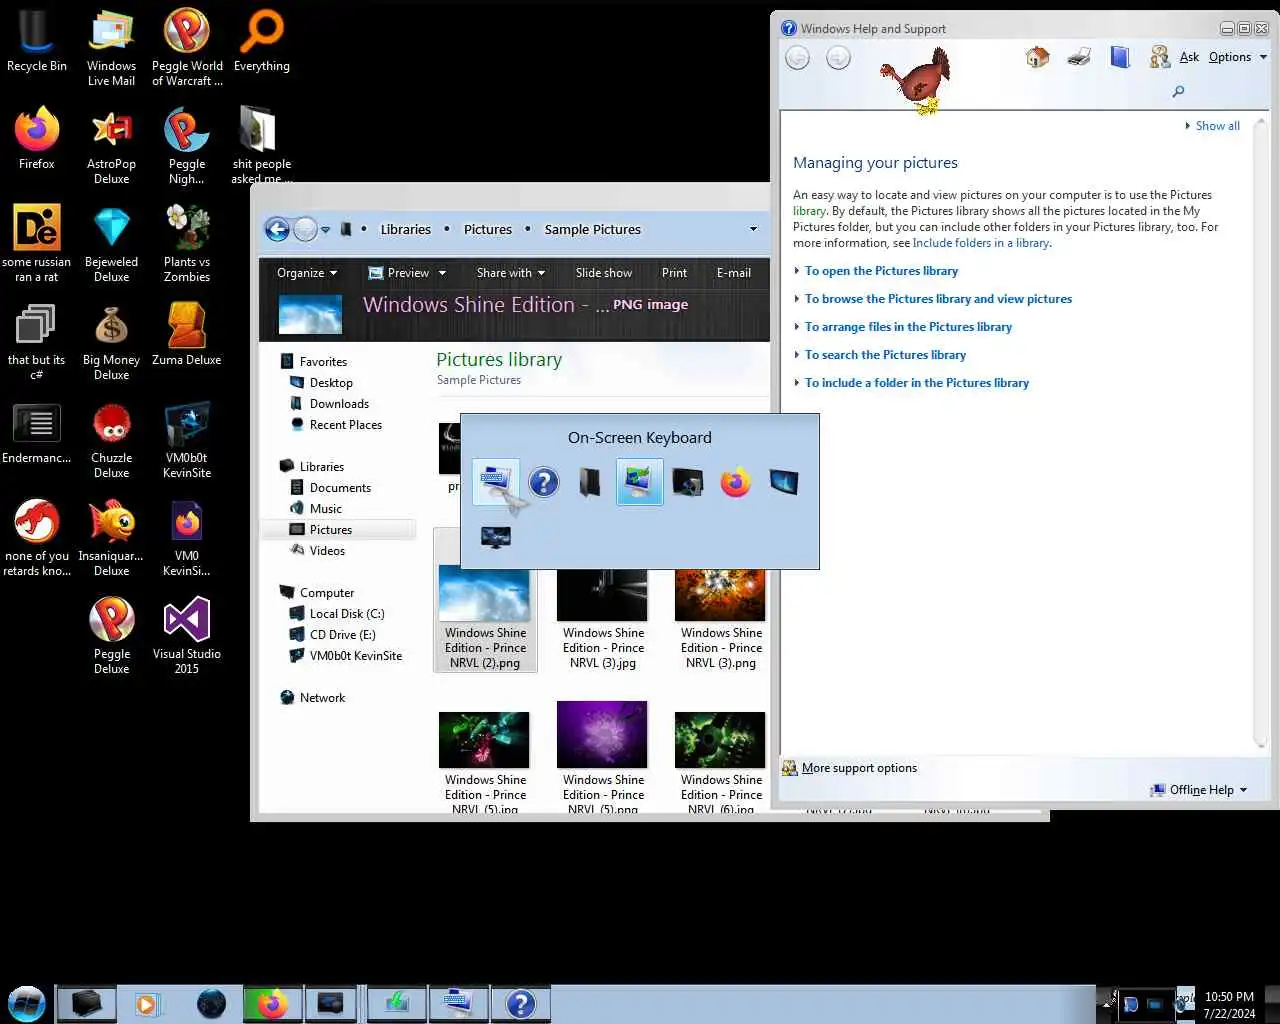The image size is (1280, 1024).
Task: Click the On-Screen Keyboard taskbar button
Action: (459, 1003)
